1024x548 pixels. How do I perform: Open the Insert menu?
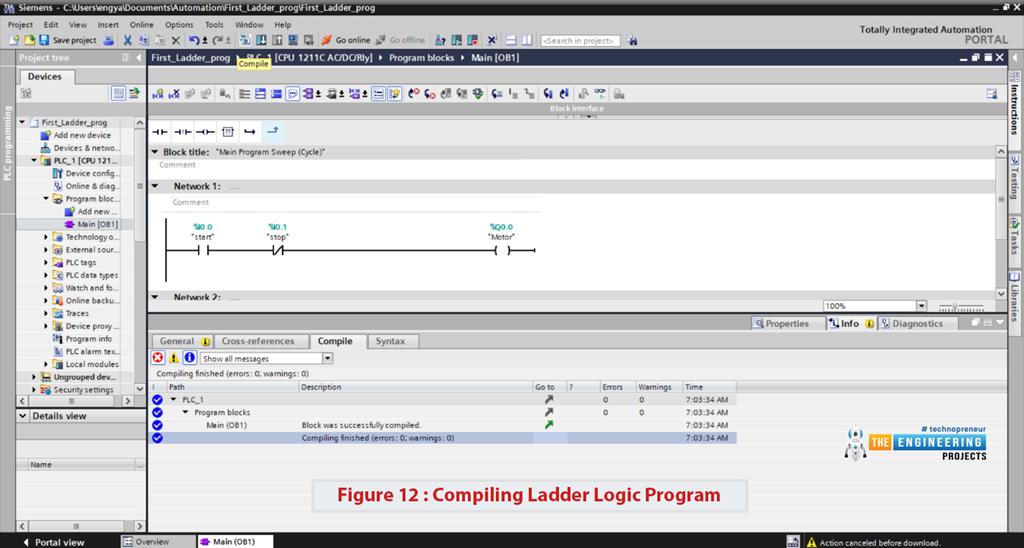tap(108, 25)
